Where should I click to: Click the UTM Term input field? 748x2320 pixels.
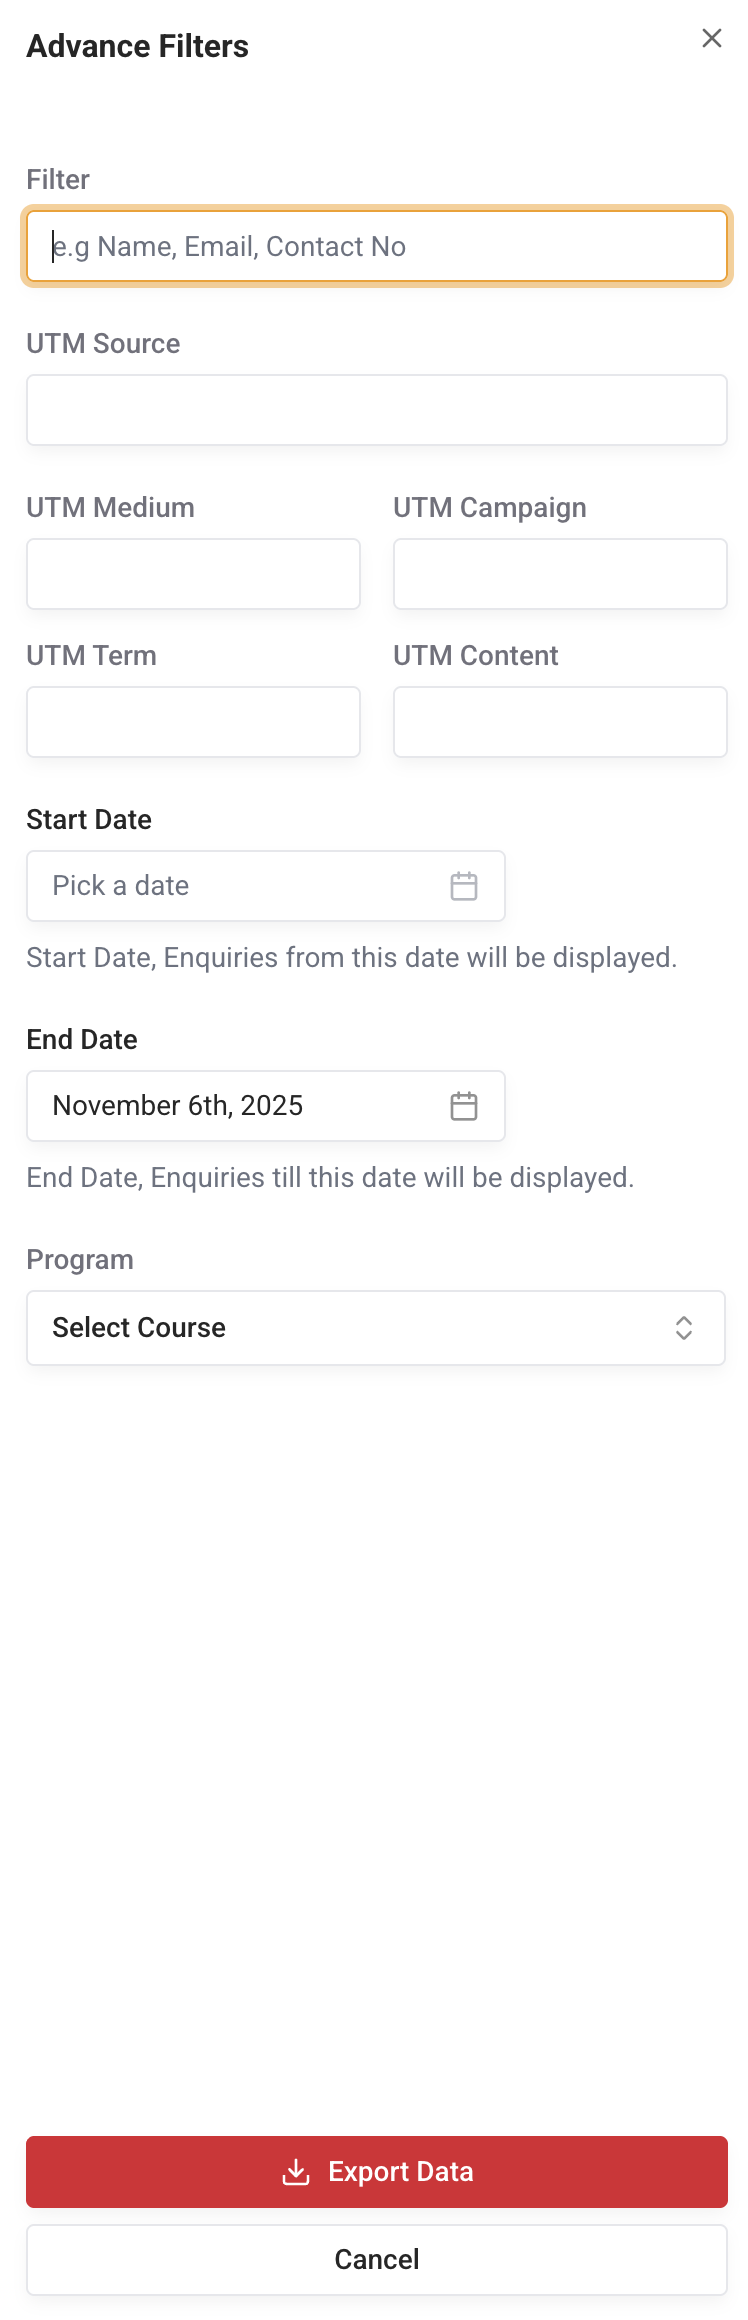(193, 721)
